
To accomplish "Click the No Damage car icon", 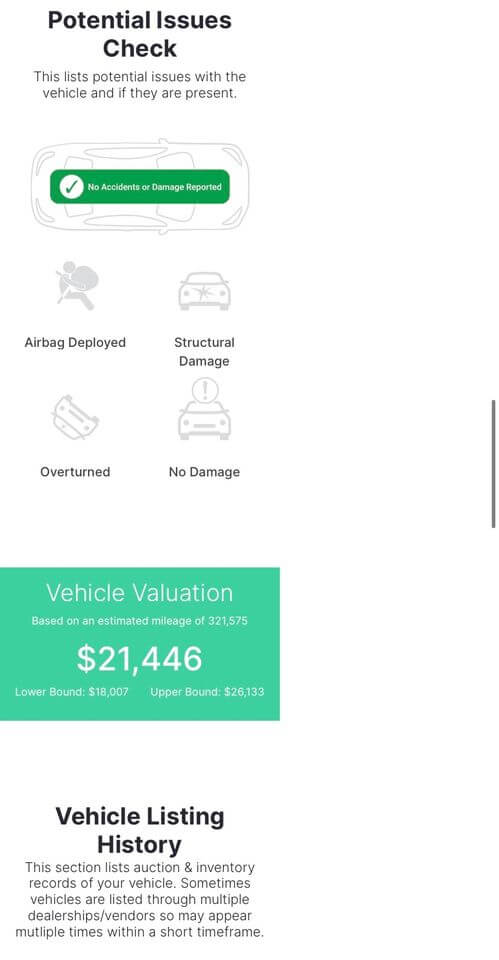I will coord(204,408).
